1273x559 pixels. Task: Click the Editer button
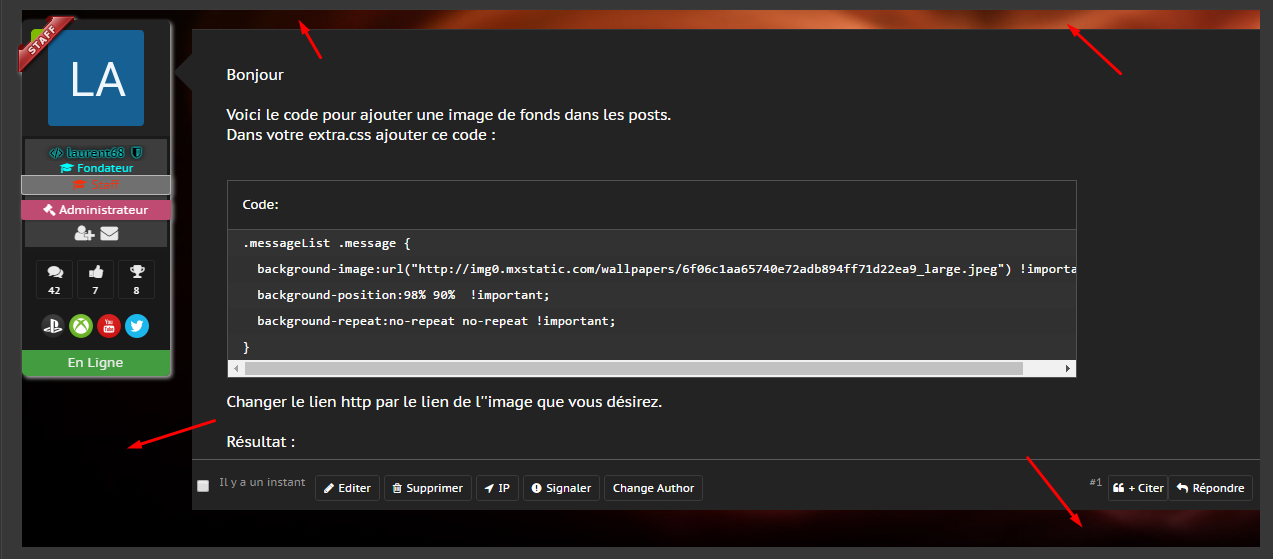click(x=347, y=488)
